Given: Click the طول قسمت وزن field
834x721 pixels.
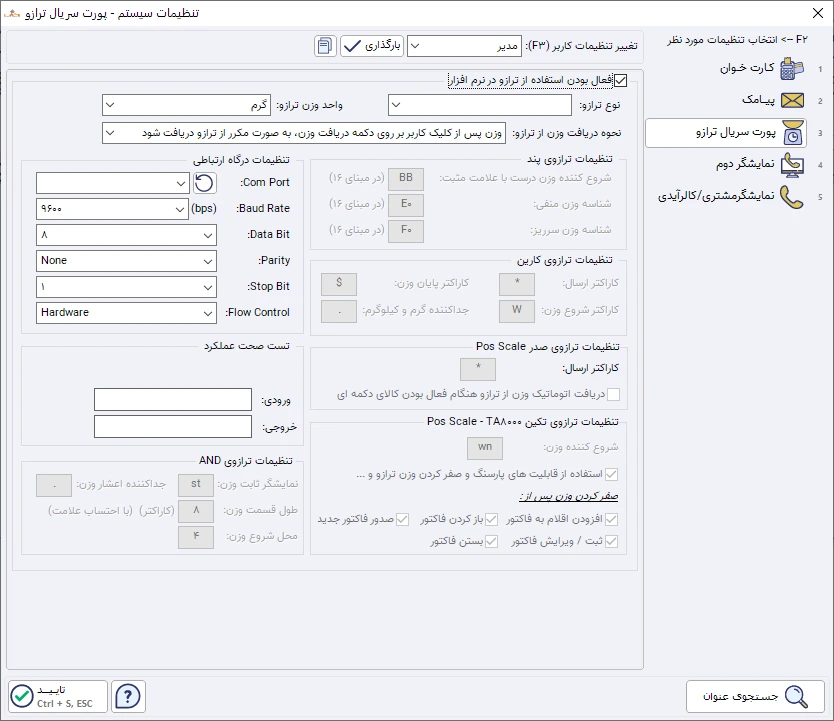Looking at the screenshot, I should click(196, 512).
